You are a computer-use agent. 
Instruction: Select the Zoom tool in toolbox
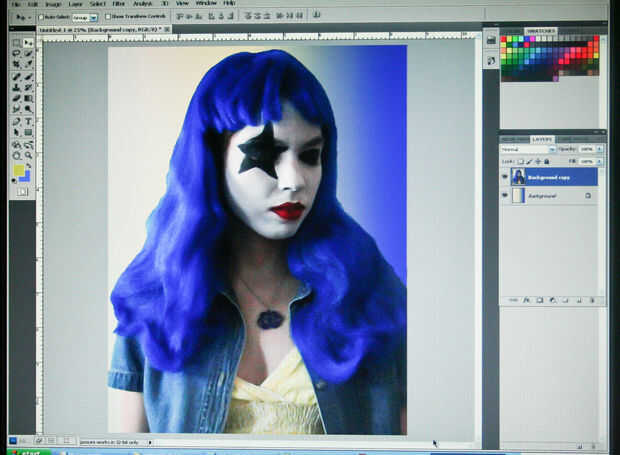28,155
